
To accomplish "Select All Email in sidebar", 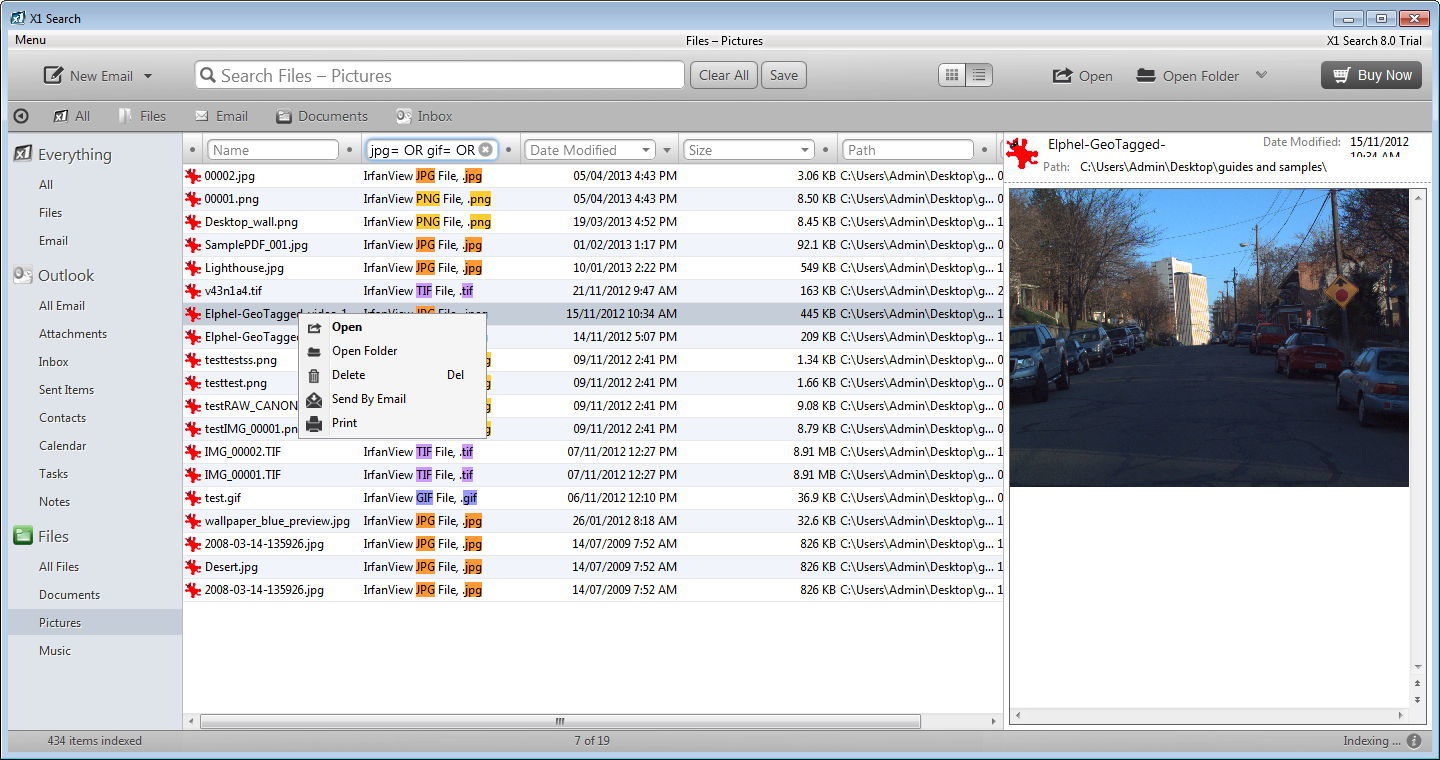I will (x=62, y=306).
